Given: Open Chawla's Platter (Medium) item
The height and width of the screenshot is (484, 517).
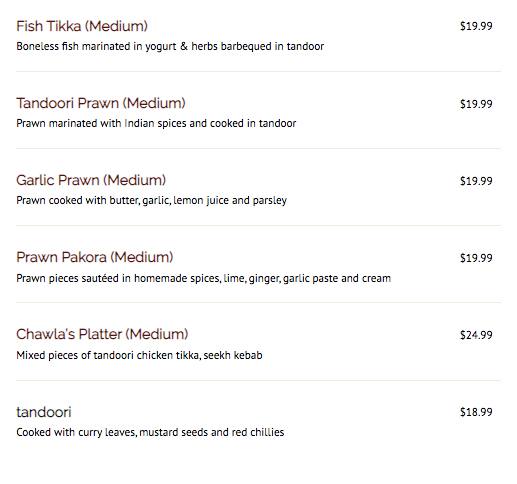Looking at the screenshot, I should 102,334.
